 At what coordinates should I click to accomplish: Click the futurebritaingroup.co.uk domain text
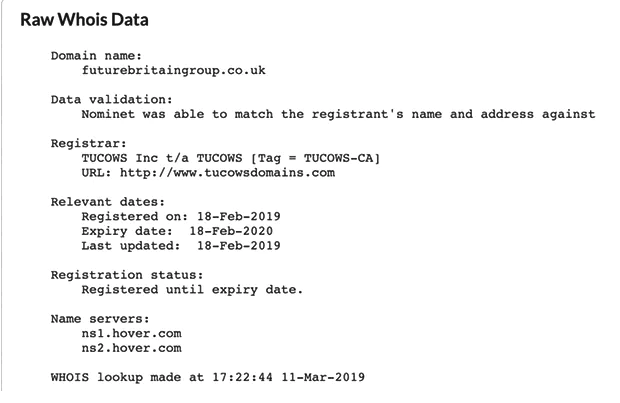(x=174, y=71)
